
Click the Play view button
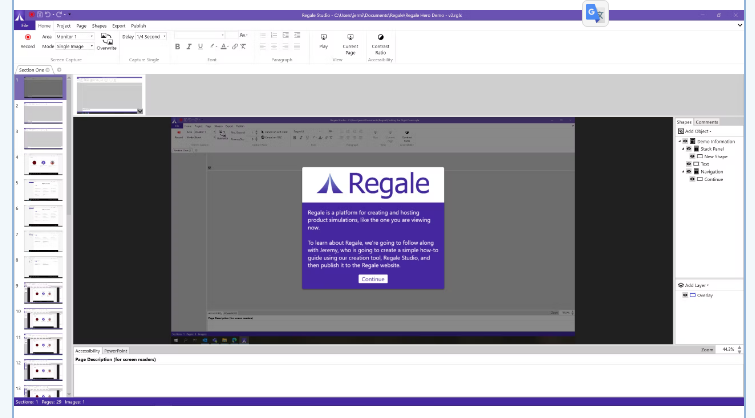[x=324, y=41]
